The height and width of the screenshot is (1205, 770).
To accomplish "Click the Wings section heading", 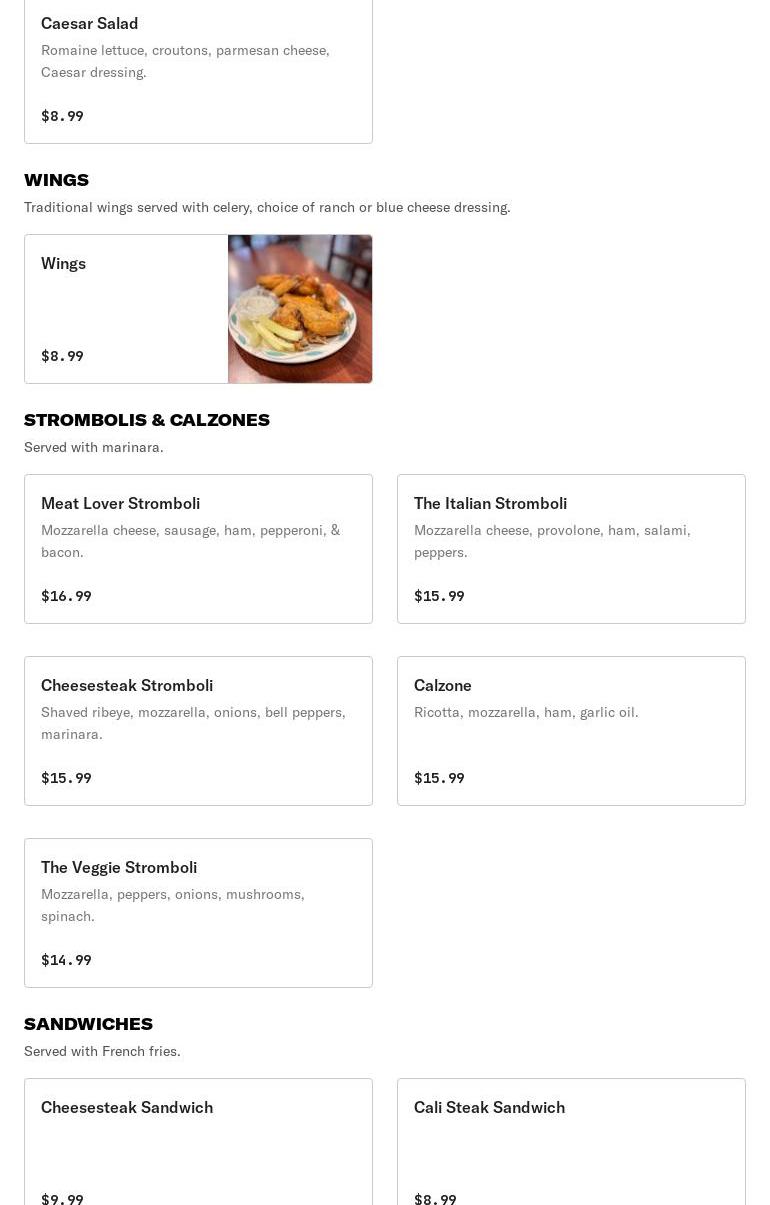I will point(56,180).
